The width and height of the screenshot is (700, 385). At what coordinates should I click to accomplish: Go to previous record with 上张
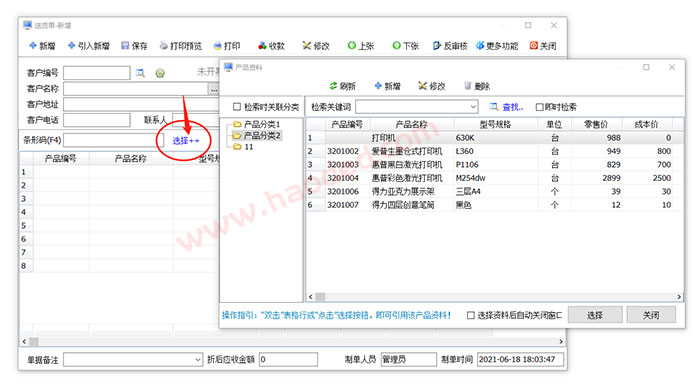point(361,46)
